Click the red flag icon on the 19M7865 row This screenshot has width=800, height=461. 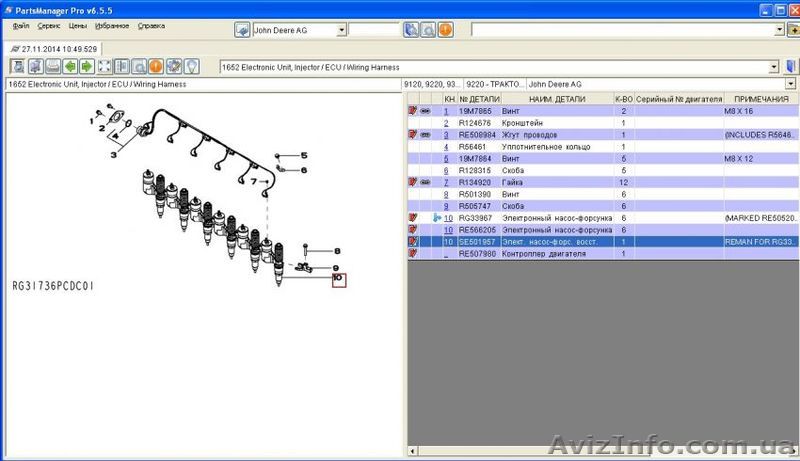click(x=412, y=111)
